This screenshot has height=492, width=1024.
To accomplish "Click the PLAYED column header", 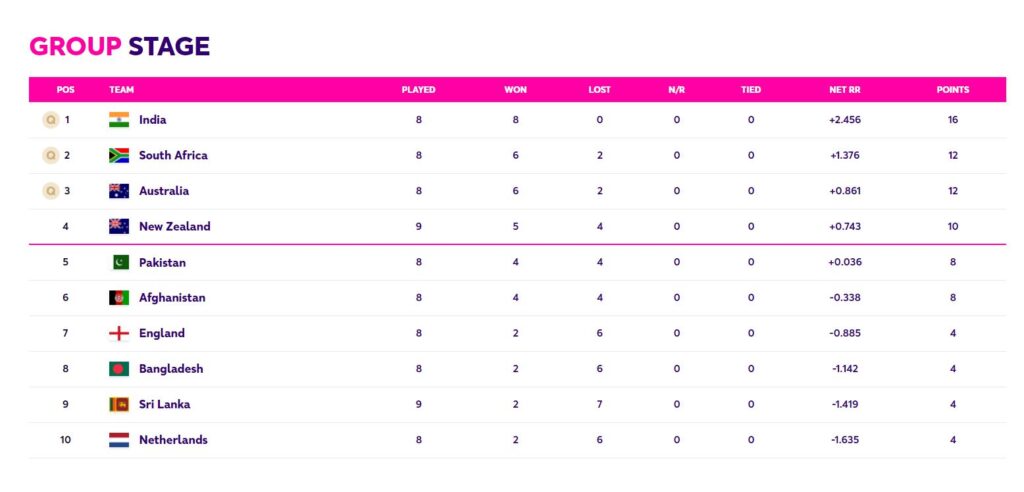I will [418, 90].
